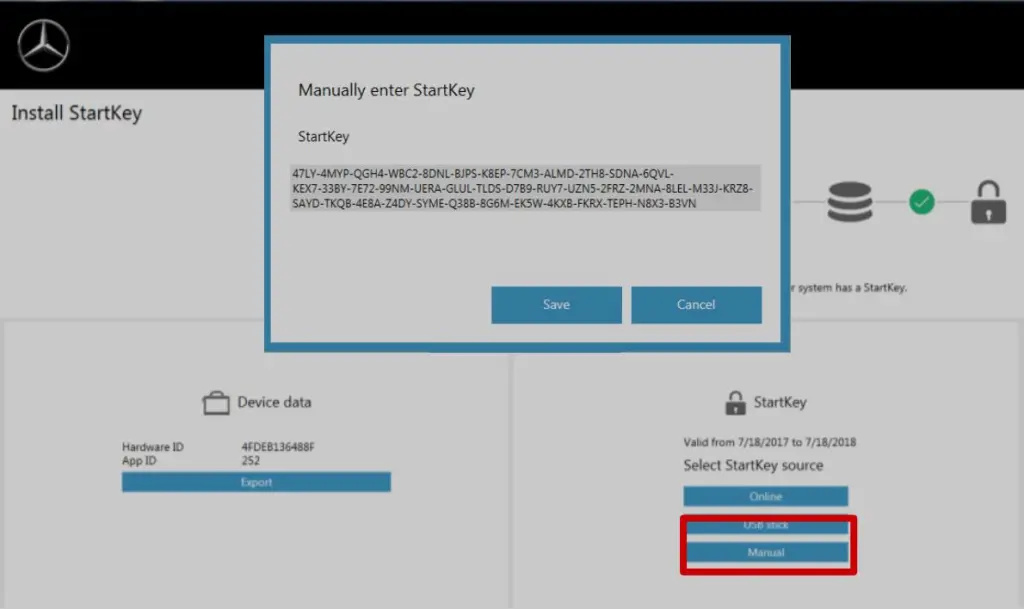Cancel the Manually enter StartKey dialog
This screenshot has height=609, width=1024.
point(696,305)
